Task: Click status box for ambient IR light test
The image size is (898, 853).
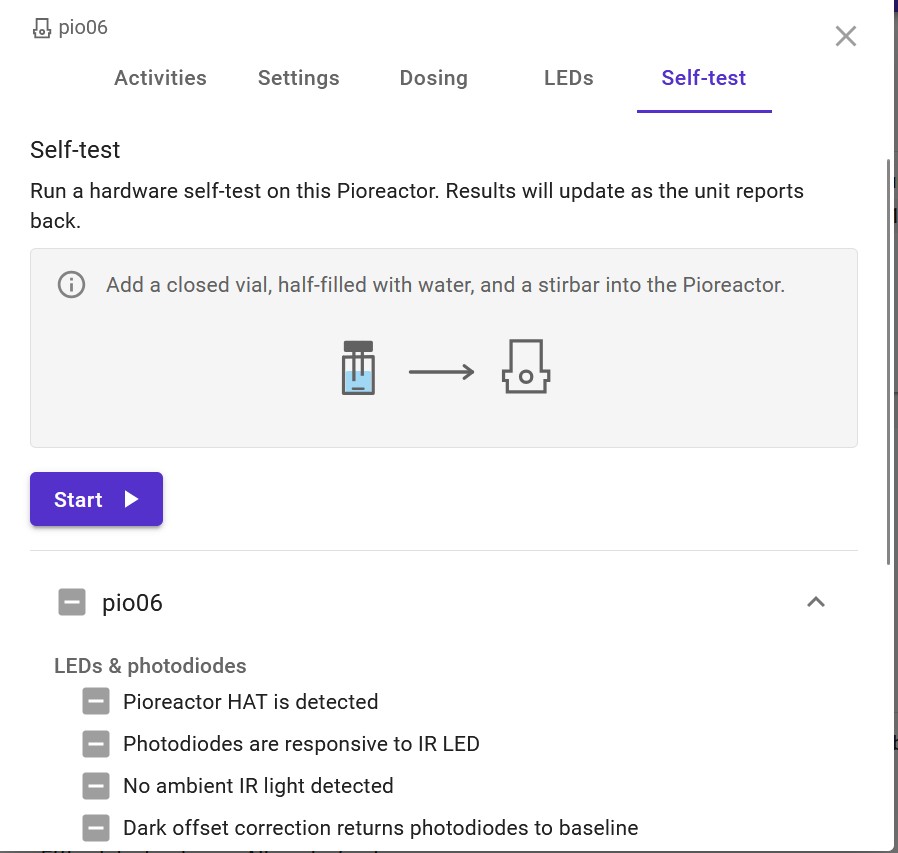Action: click(x=96, y=786)
